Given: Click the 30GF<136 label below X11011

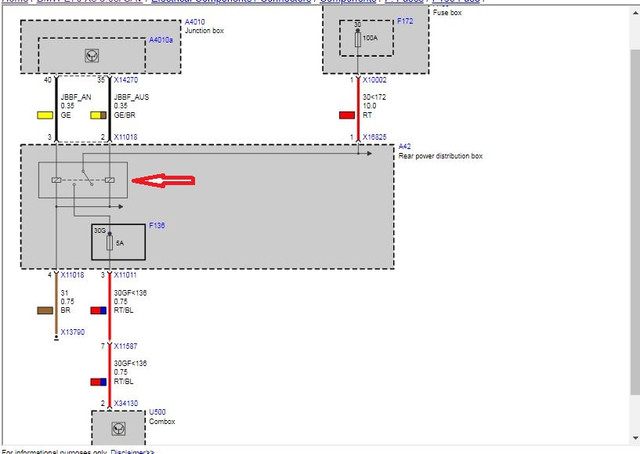Looking at the screenshot, I should [130, 293].
